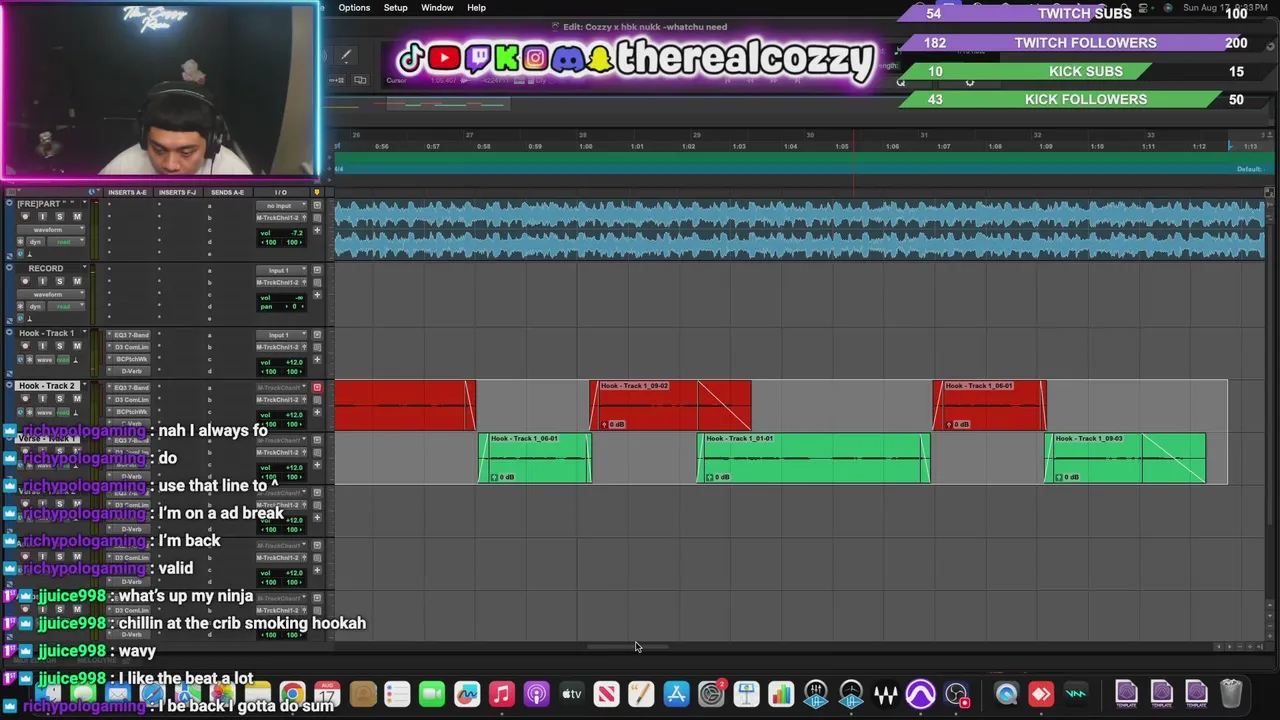The height and width of the screenshot is (720, 1280).
Task: Record-enable the [FRE]PART track
Action: tap(25, 216)
